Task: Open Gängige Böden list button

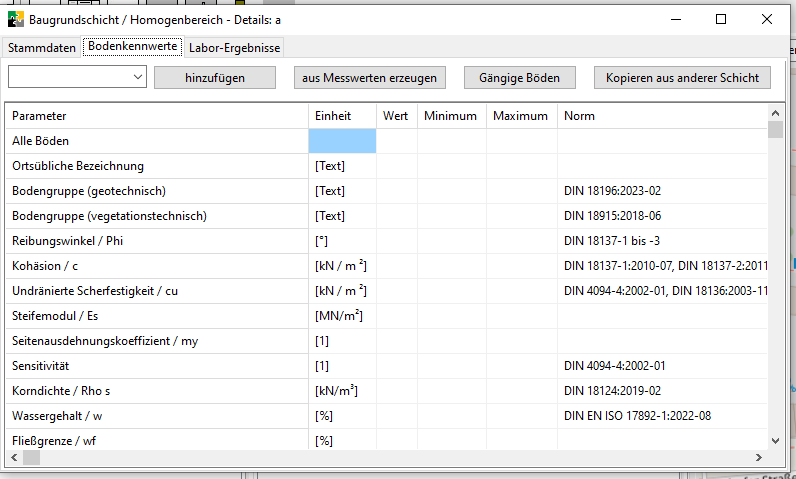Action: 519,77
